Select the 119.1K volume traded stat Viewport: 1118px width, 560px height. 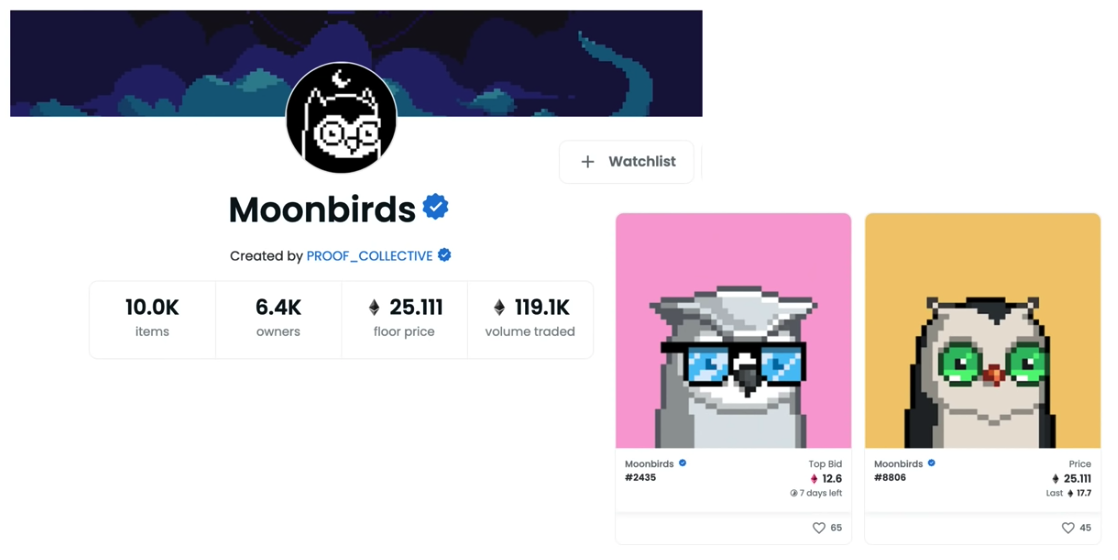(530, 320)
